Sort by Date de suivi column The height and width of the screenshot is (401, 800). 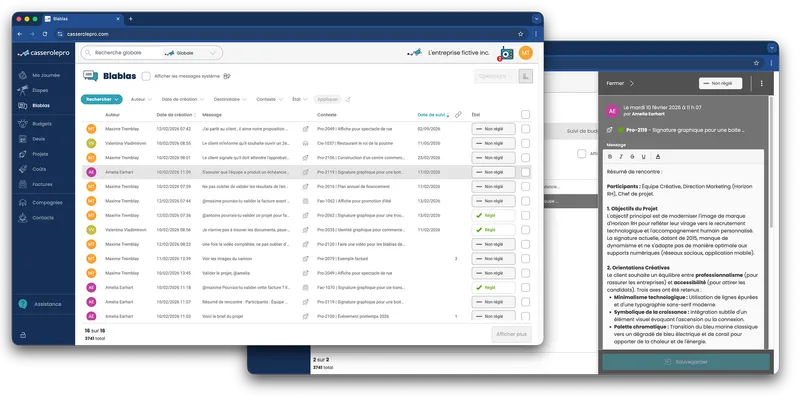tap(433, 115)
